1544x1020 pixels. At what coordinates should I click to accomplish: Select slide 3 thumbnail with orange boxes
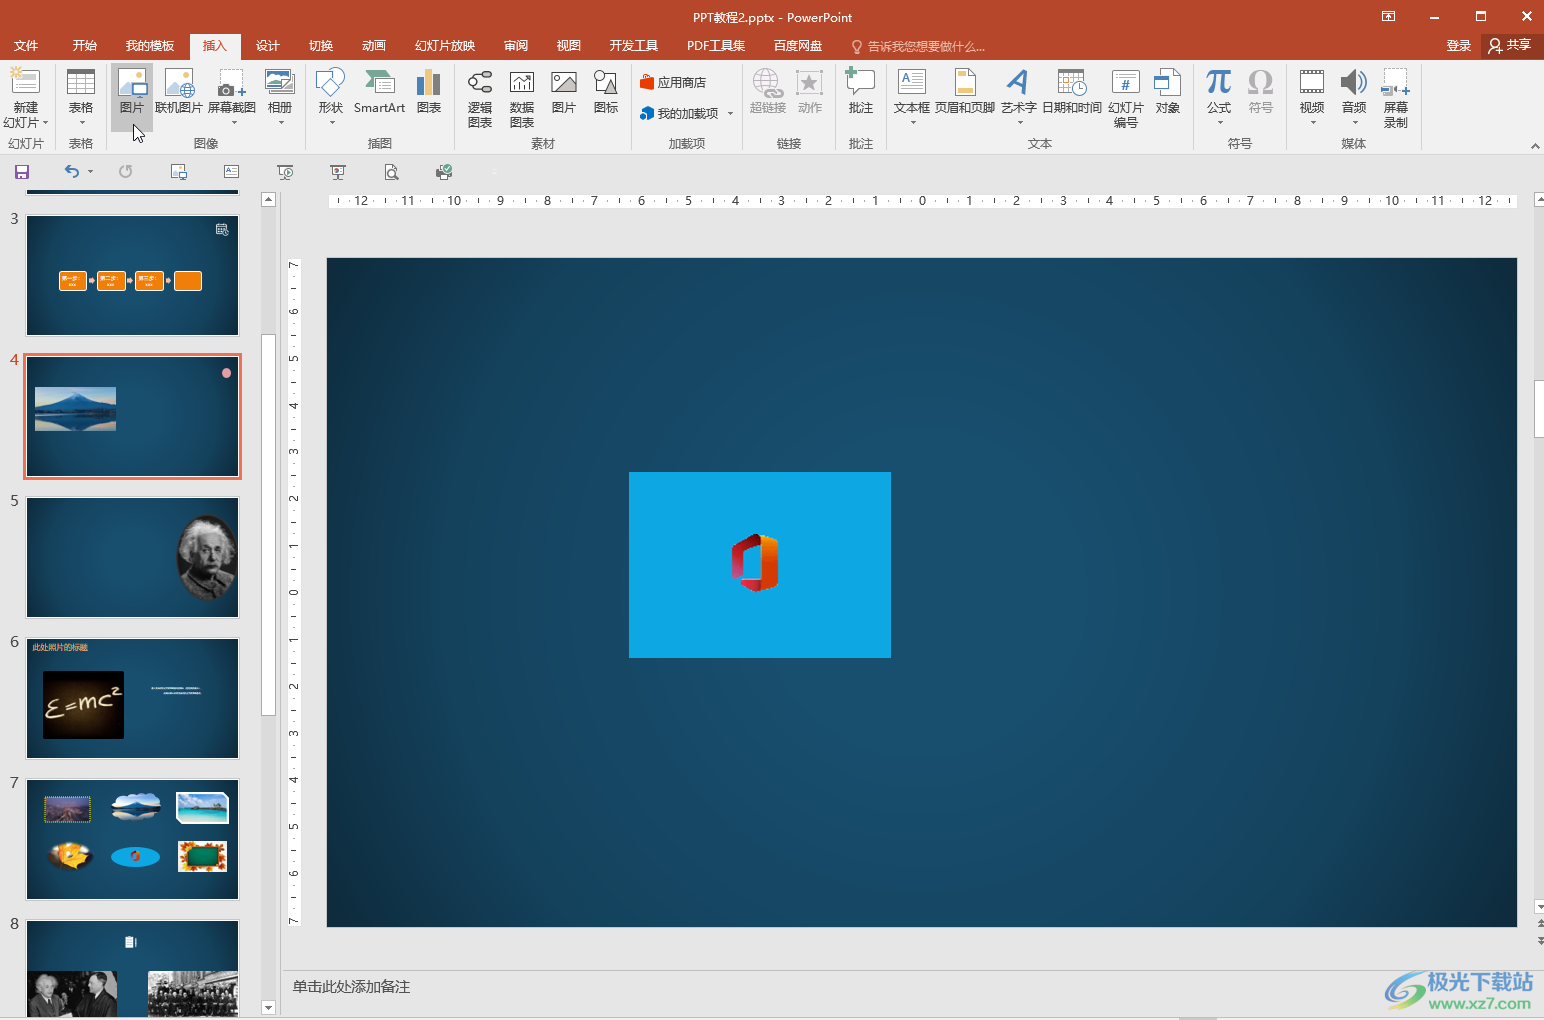pos(133,275)
